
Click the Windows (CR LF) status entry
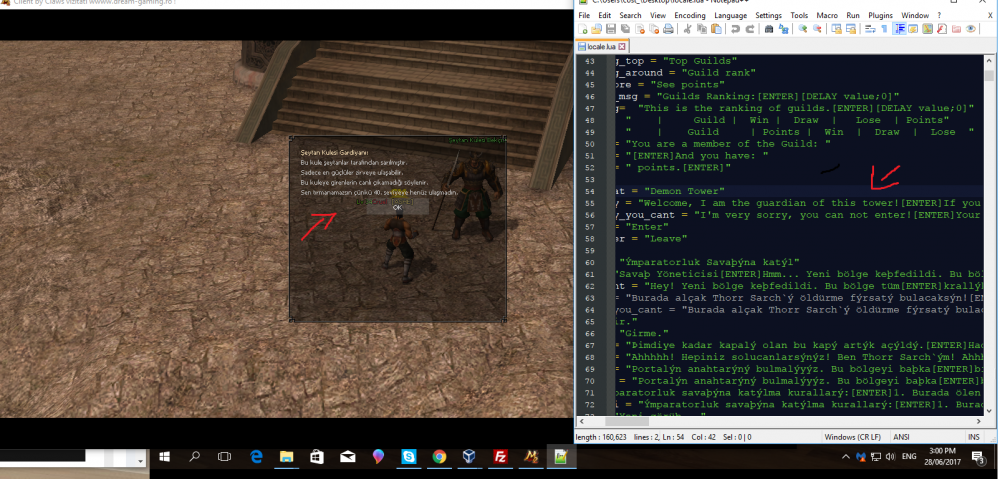point(853,437)
